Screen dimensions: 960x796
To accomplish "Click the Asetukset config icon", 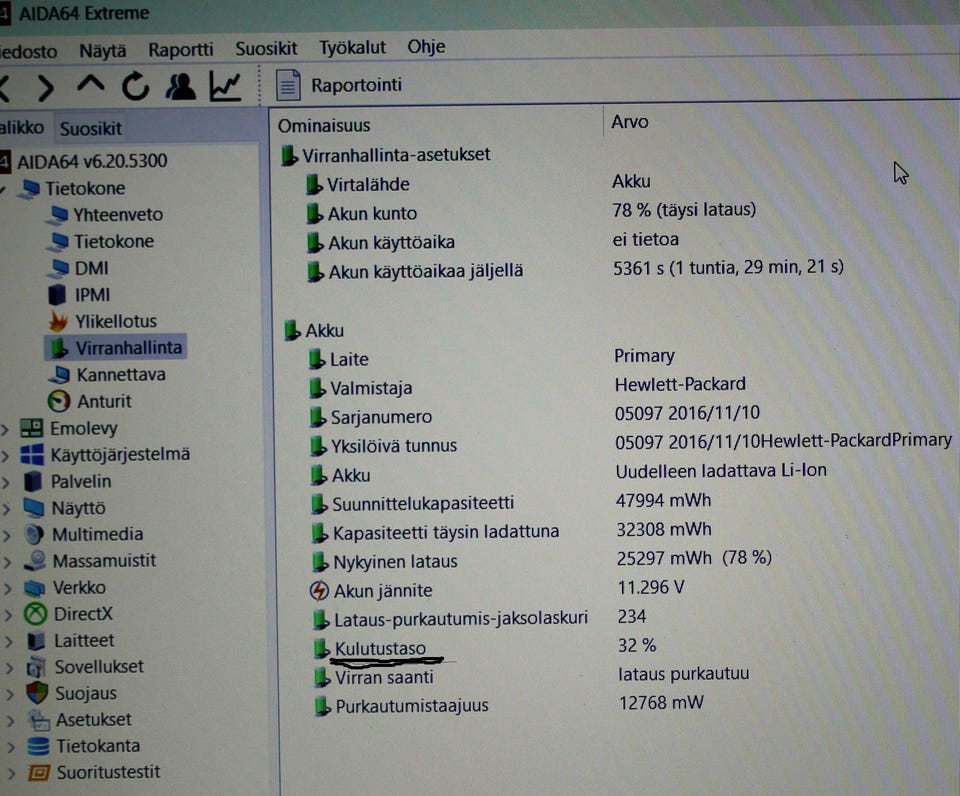I will (x=39, y=721).
